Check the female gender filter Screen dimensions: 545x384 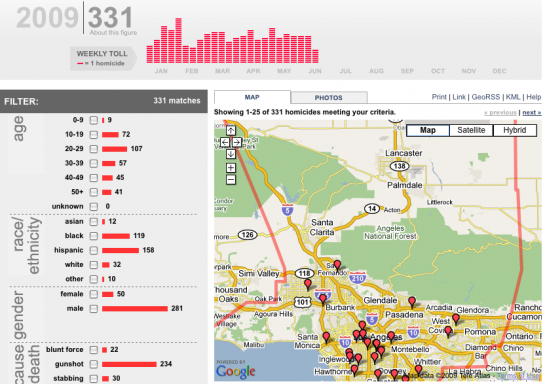point(93,294)
